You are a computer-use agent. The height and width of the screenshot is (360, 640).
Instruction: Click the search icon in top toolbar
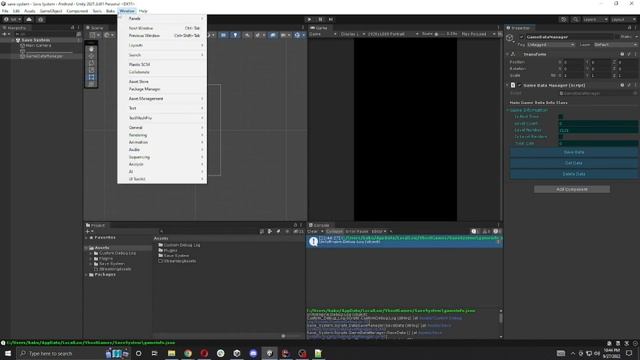pyautogui.click(x=576, y=19)
